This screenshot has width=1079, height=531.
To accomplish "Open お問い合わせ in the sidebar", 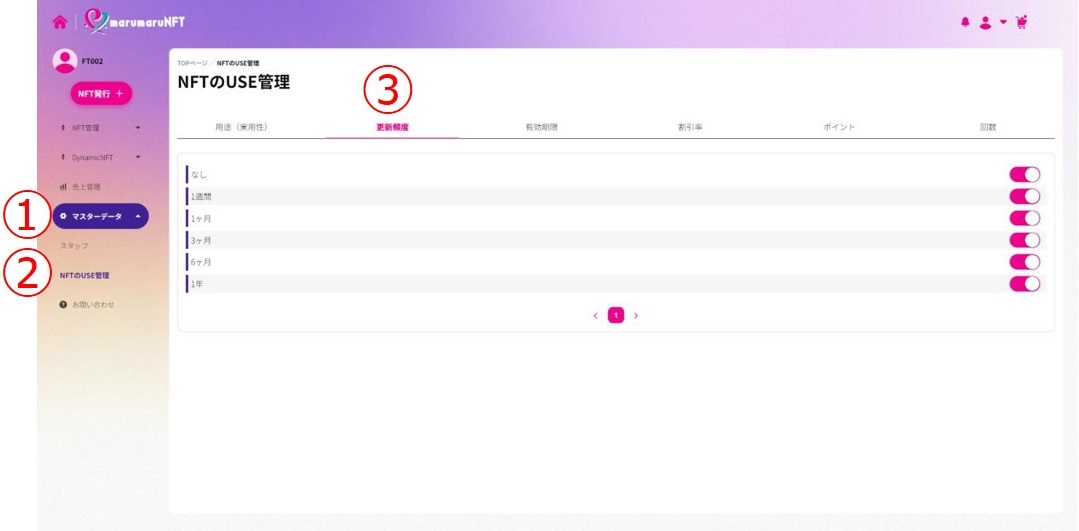I will [x=87, y=304].
